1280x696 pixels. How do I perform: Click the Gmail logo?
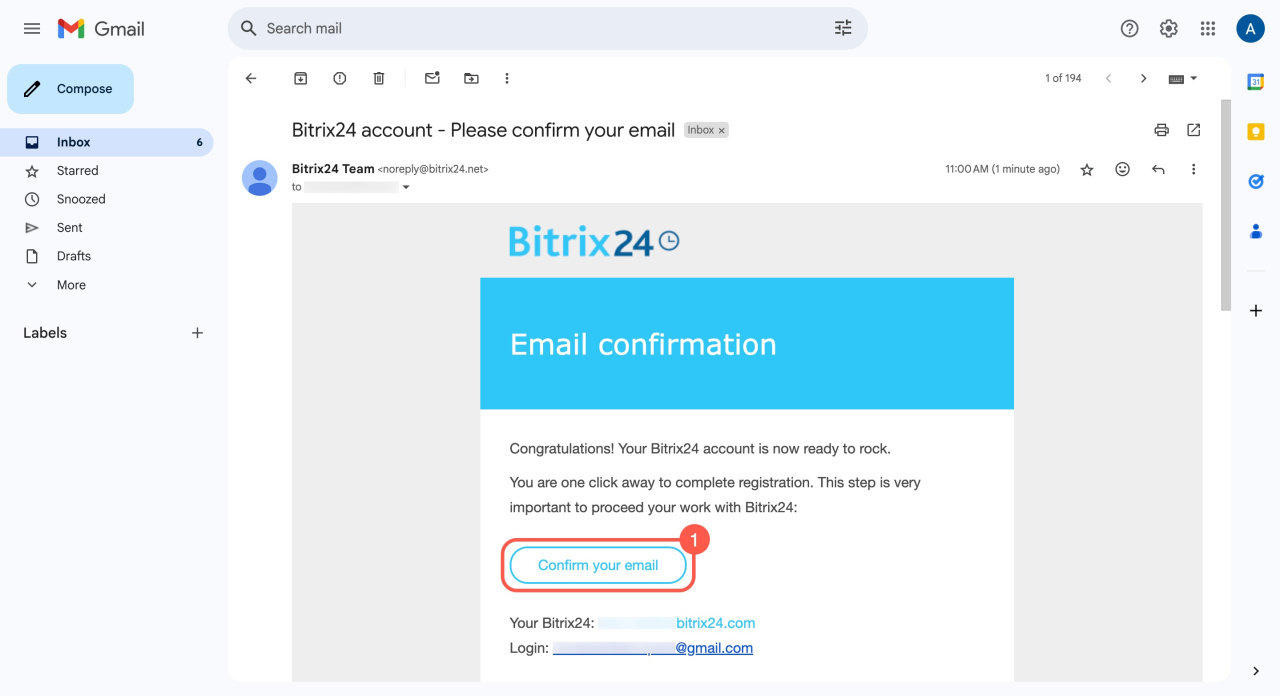tap(101, 29)
